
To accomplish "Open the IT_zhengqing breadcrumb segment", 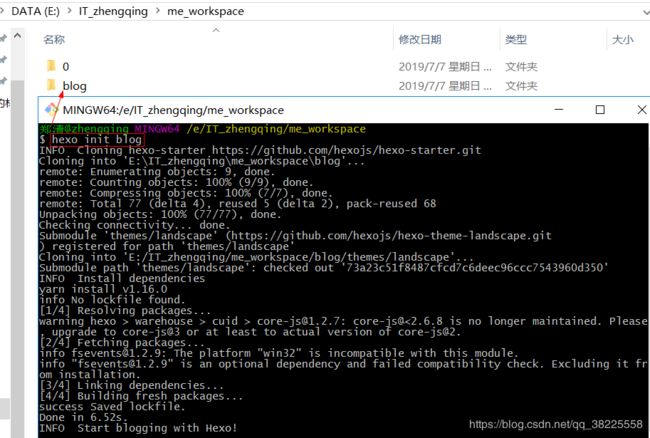I will click(x=113, y=11).
